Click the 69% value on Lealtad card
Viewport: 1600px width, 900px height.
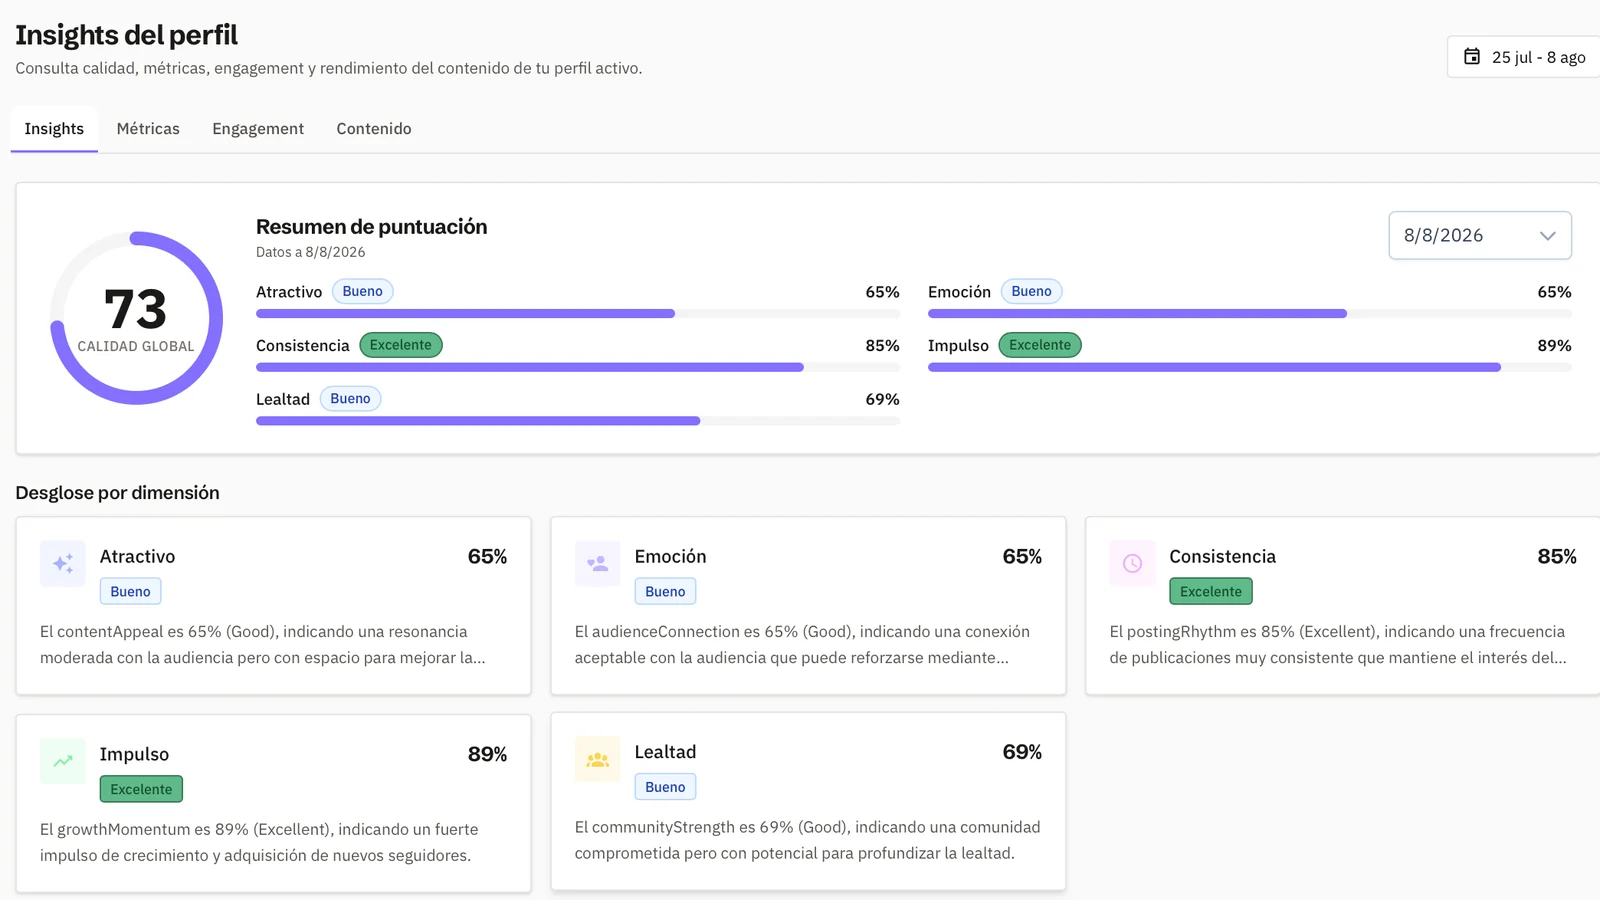click(x=1022, y=752)
